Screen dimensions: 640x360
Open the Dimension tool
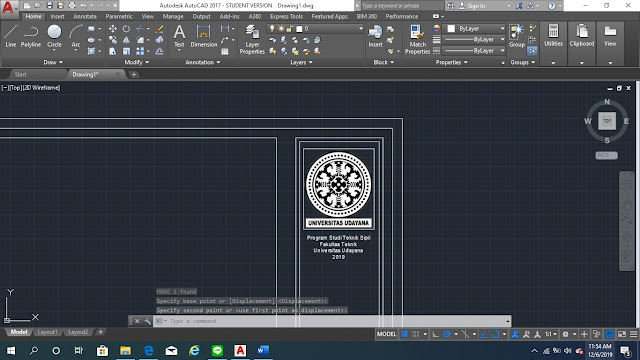203,36
